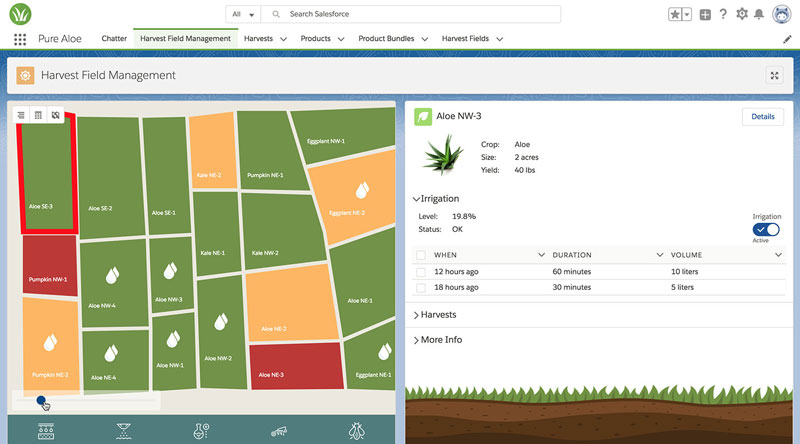This screenshot has height=444, width=800.
Task: Open the Product Bundles tab dropdown chevron
Action: 424,39
